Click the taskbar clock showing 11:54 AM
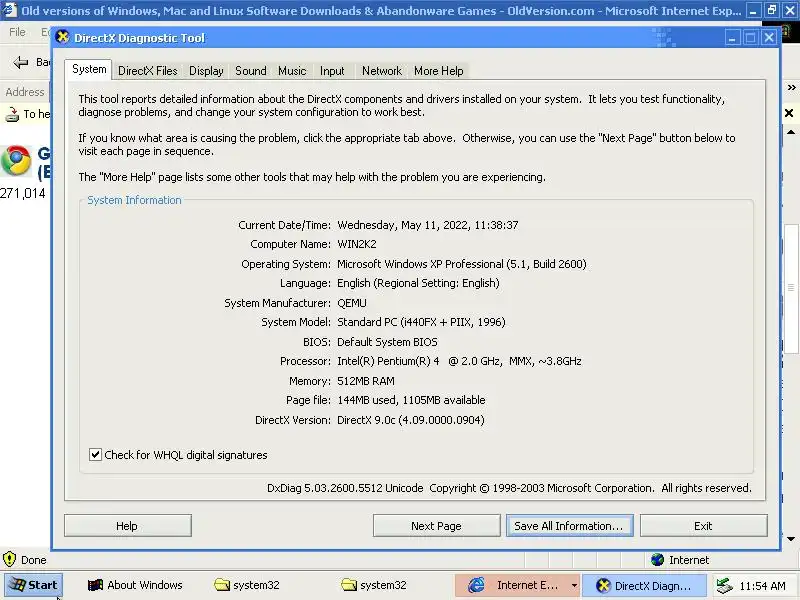The width and height of the screenshot is (800, 600). tap(762, 586)
